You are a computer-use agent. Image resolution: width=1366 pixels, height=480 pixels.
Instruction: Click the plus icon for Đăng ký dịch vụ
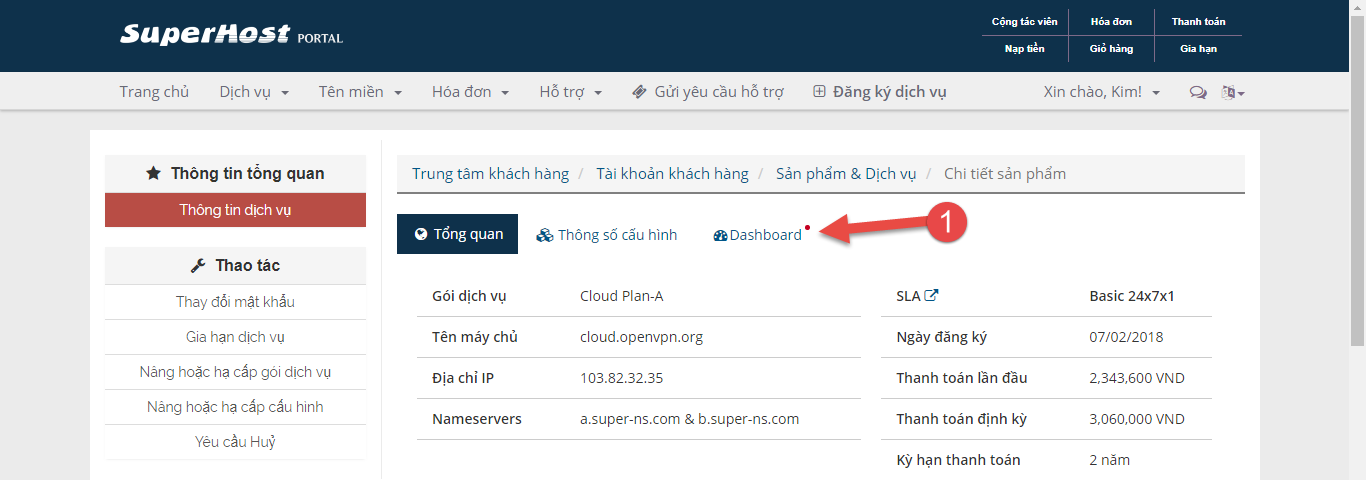click(x=819, y=92)
